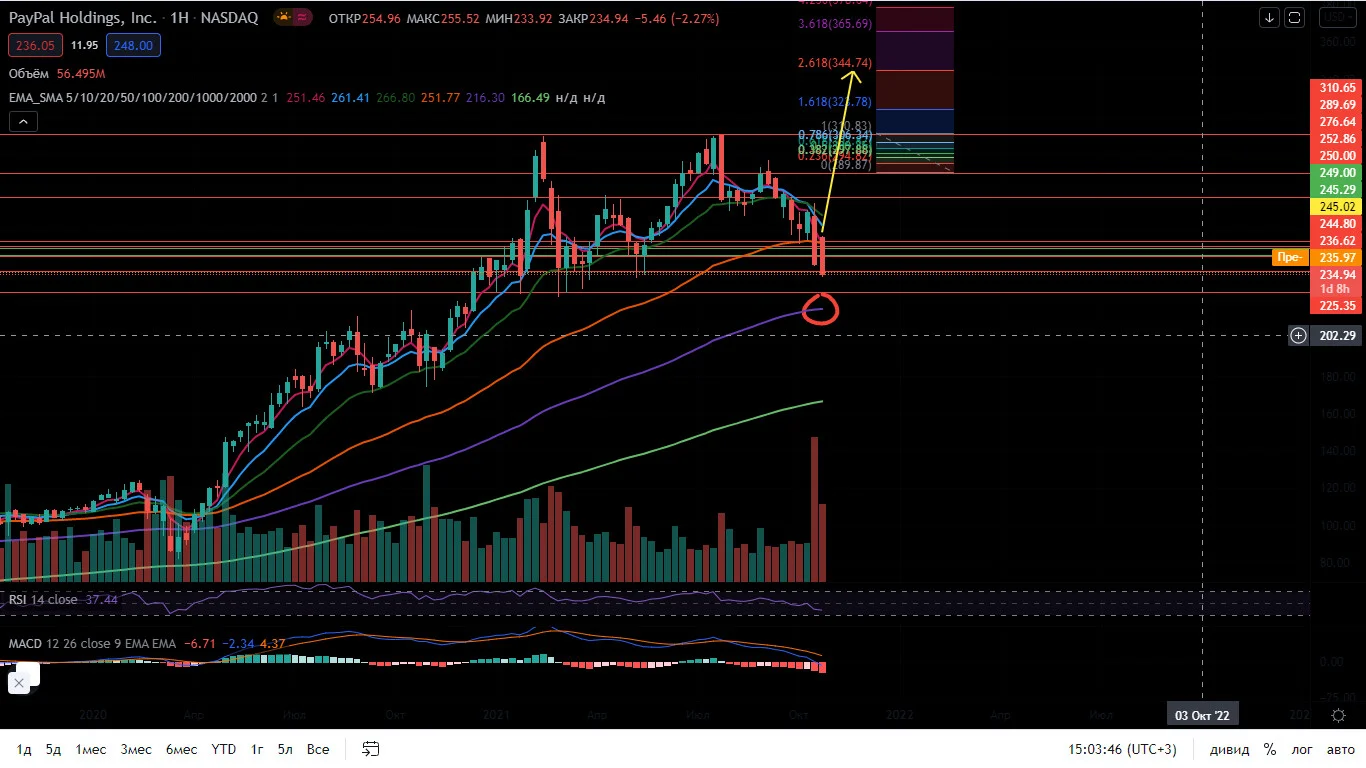Click the Объём volume indicator label

[x=30, y=74]
